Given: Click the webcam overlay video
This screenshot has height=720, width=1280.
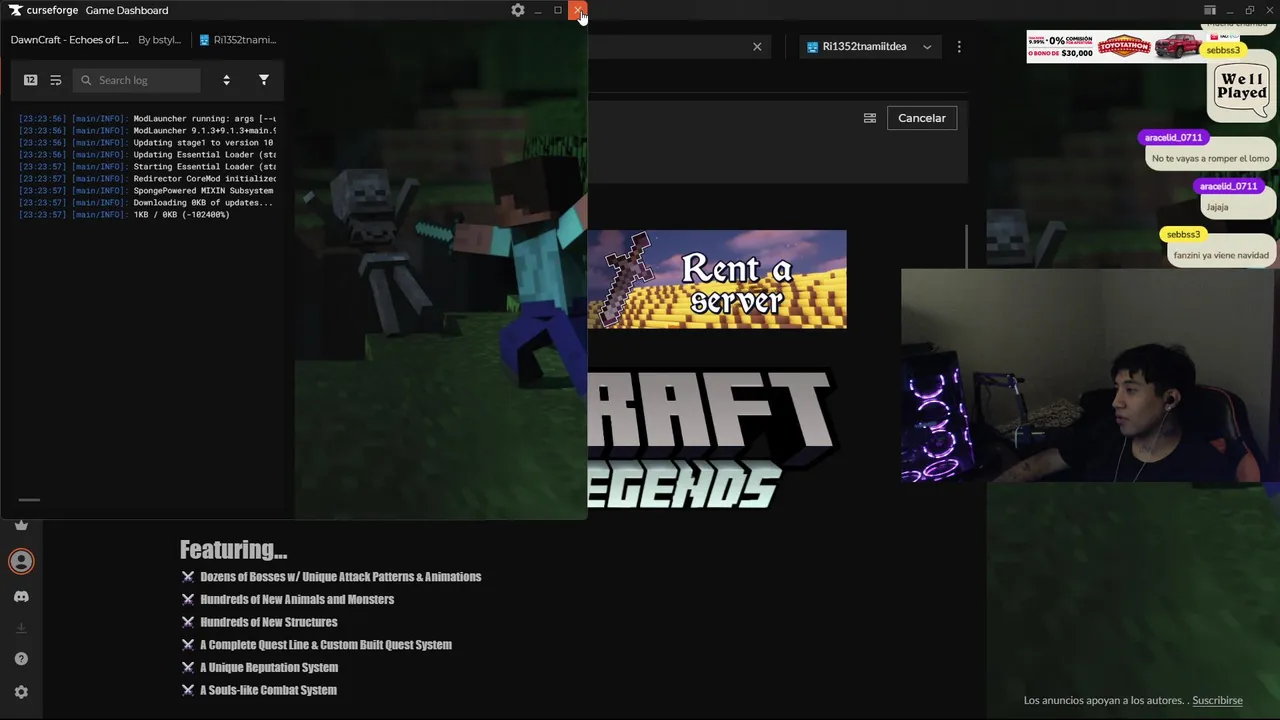Looking at the screenshot, I should click(x=1090, y=375).
